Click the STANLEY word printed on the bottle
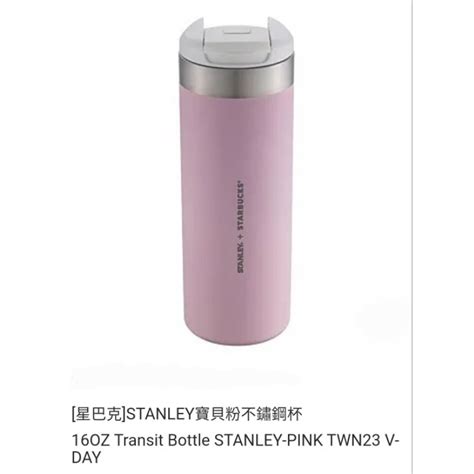Image resolution: width=474 pixels, height=474 pixels. [x=240, y=258]
